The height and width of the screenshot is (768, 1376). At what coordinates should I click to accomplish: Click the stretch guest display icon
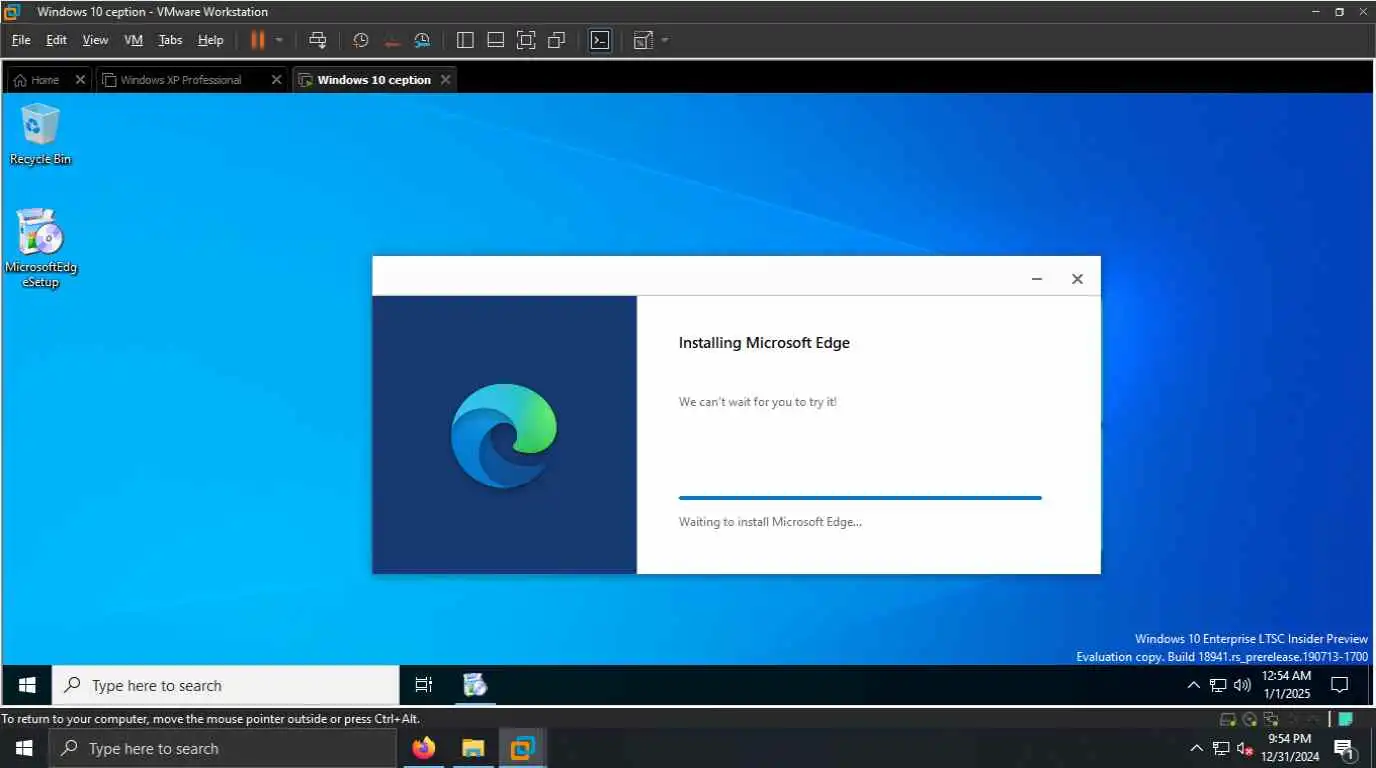coord(643,40)
